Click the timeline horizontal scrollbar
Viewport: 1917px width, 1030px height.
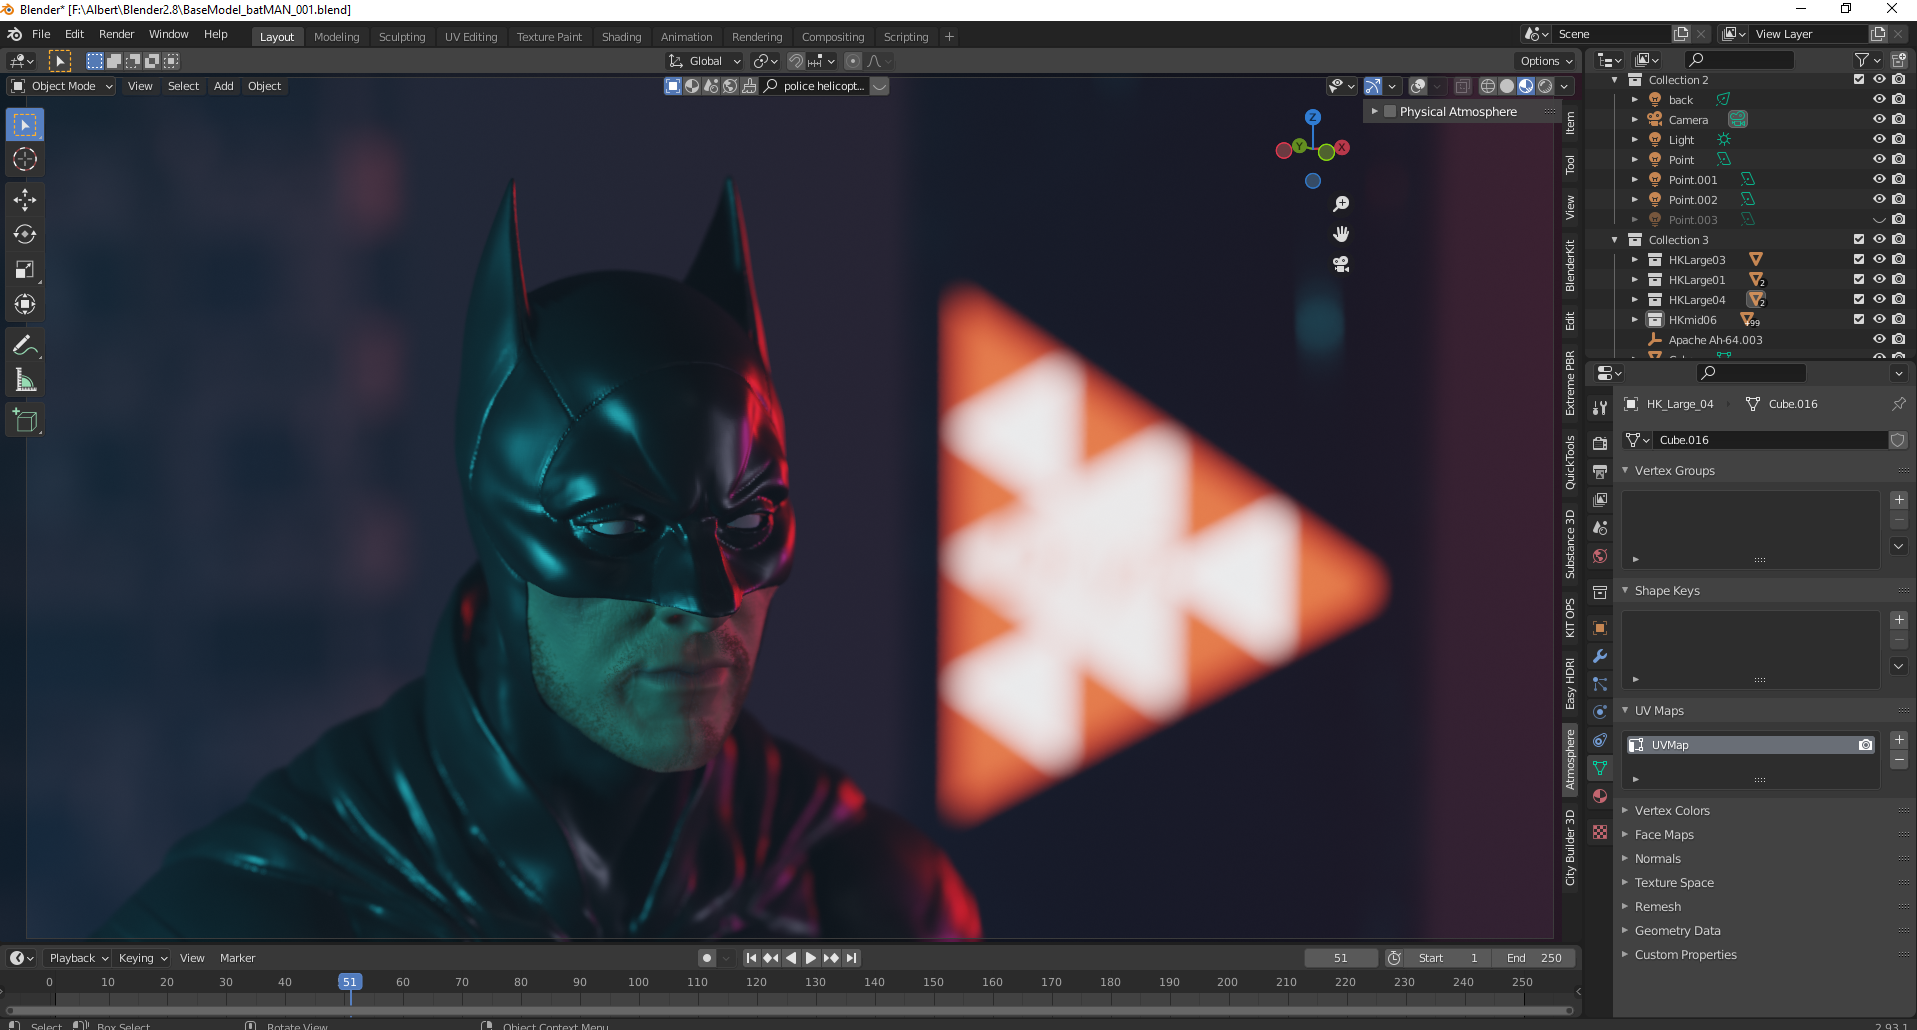[789, 1010]
